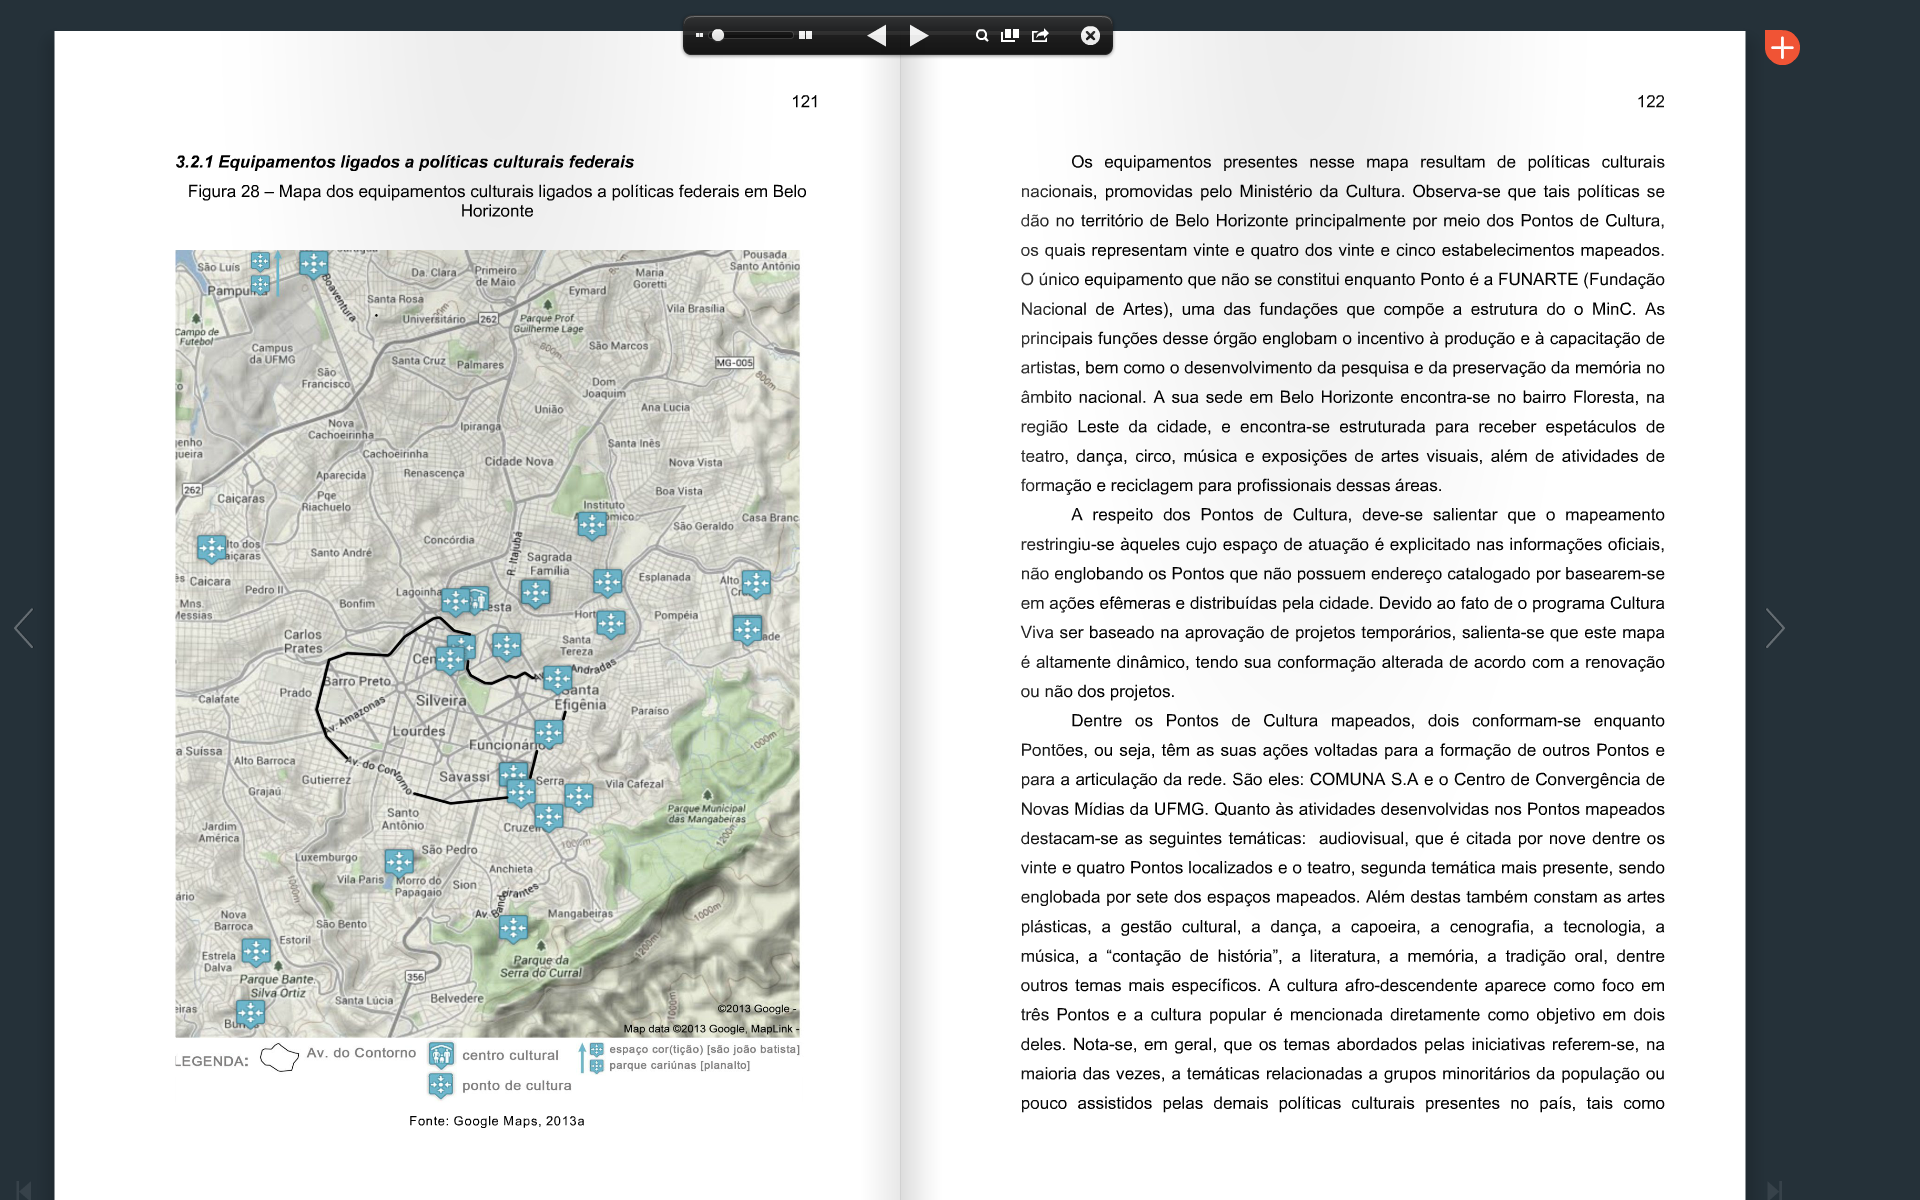Screen dimensions: 1920x1200
Task: Click 'Fonte: Google Maps, 2013a' source line
Action: (496, 1121)
